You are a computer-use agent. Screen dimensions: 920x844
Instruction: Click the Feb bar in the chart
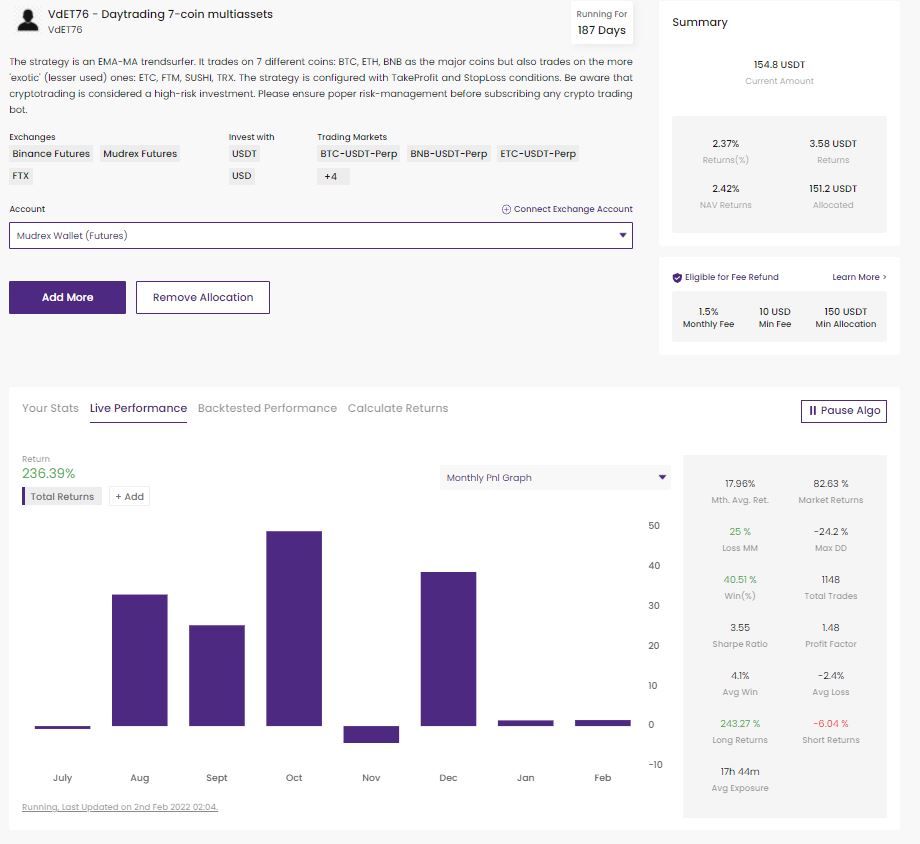[x=603, y=723]
